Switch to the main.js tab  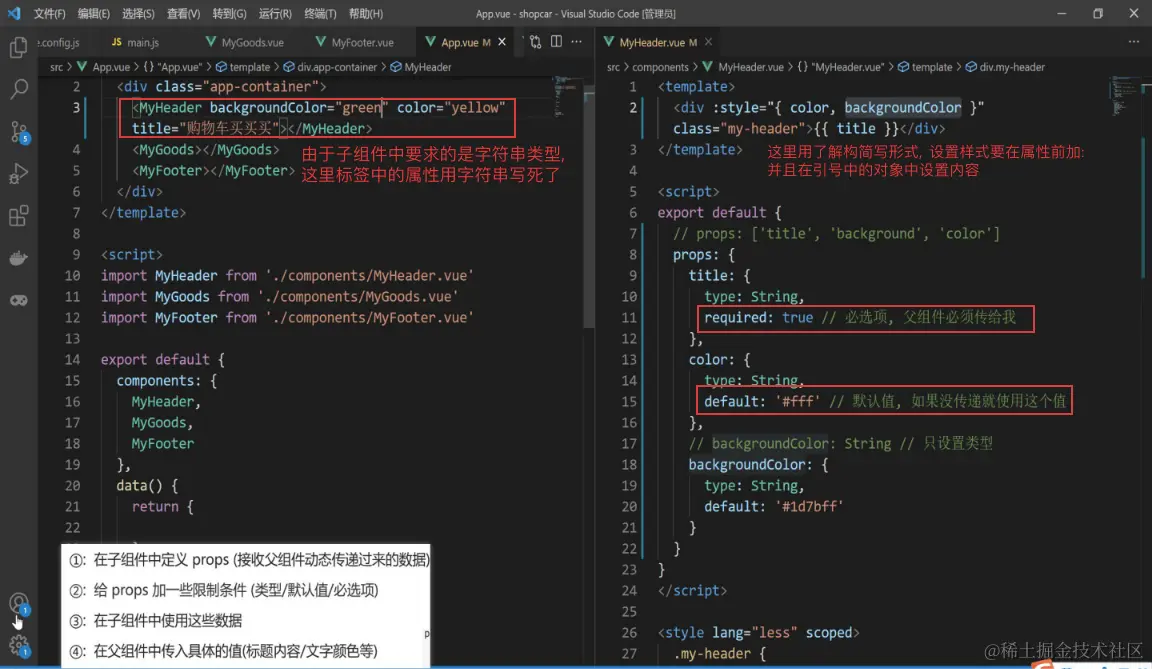(142, 43)
